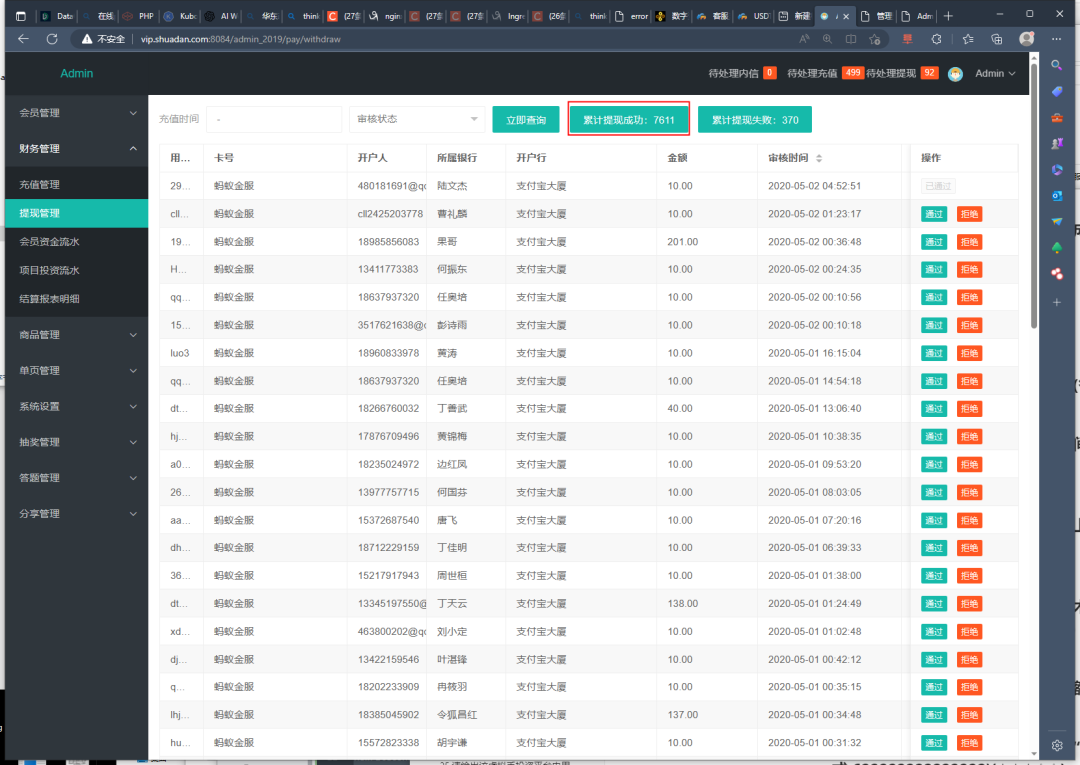Click 累计提现成功: 7611 button

pos(628,120)
